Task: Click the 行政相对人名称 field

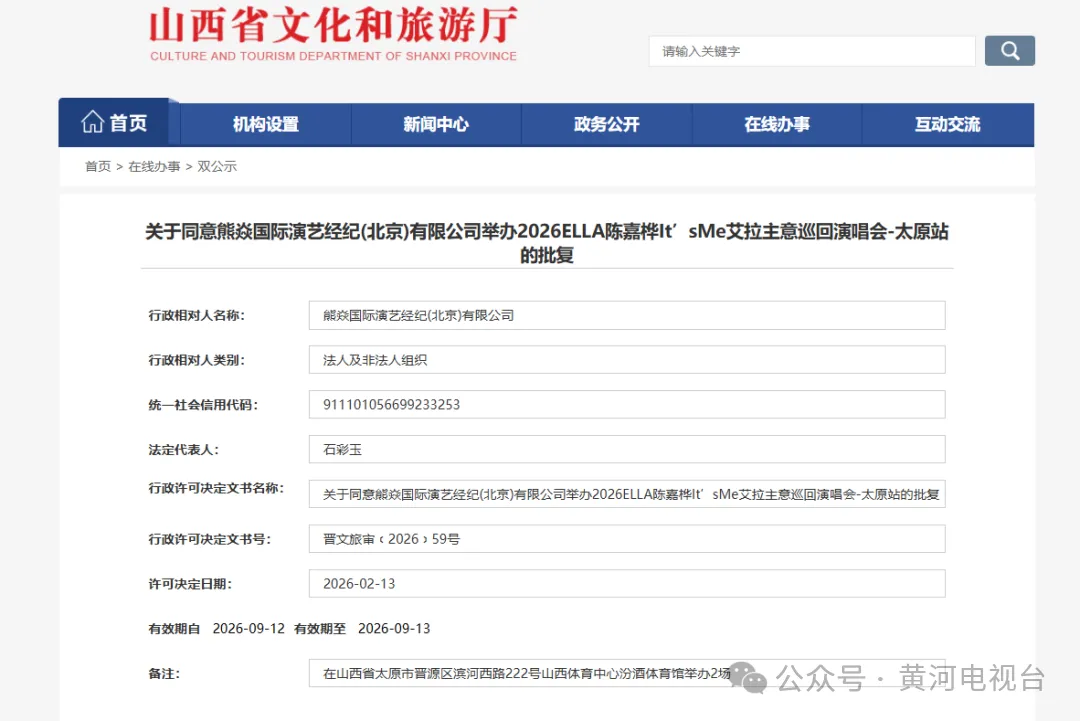Action: coord(627,315)
